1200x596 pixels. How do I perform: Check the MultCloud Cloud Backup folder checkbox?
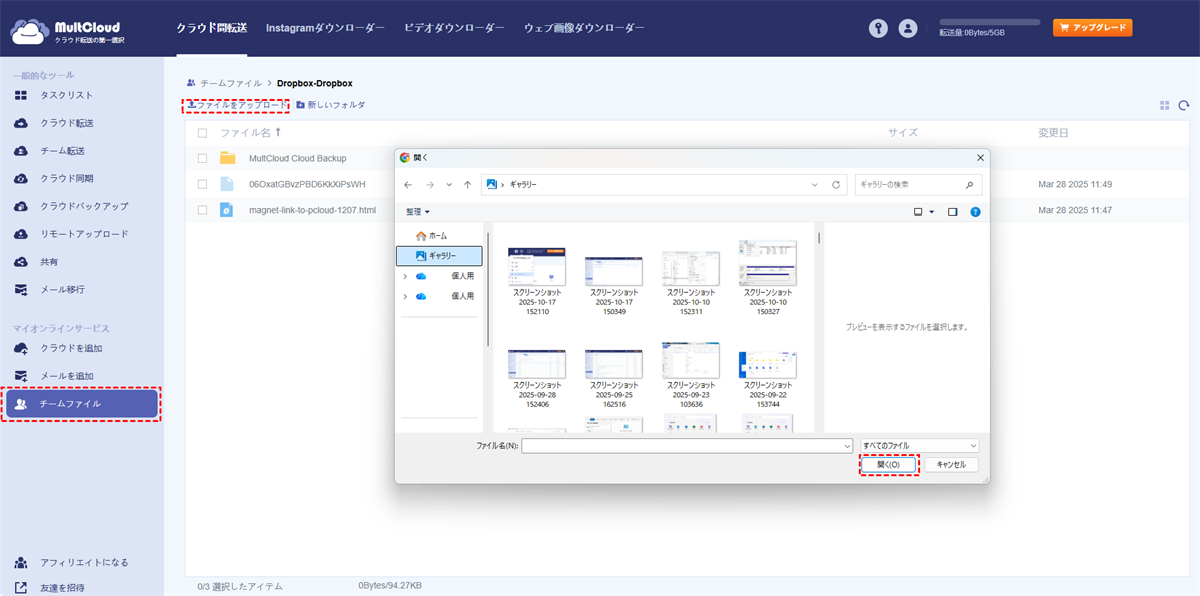pos(203,158)
